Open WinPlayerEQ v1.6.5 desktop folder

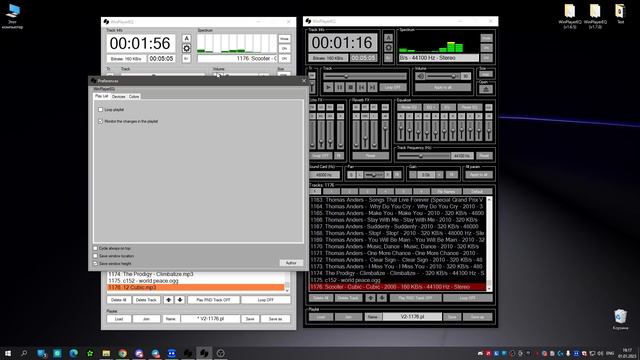pyautogui.click(x=570, y=17)
